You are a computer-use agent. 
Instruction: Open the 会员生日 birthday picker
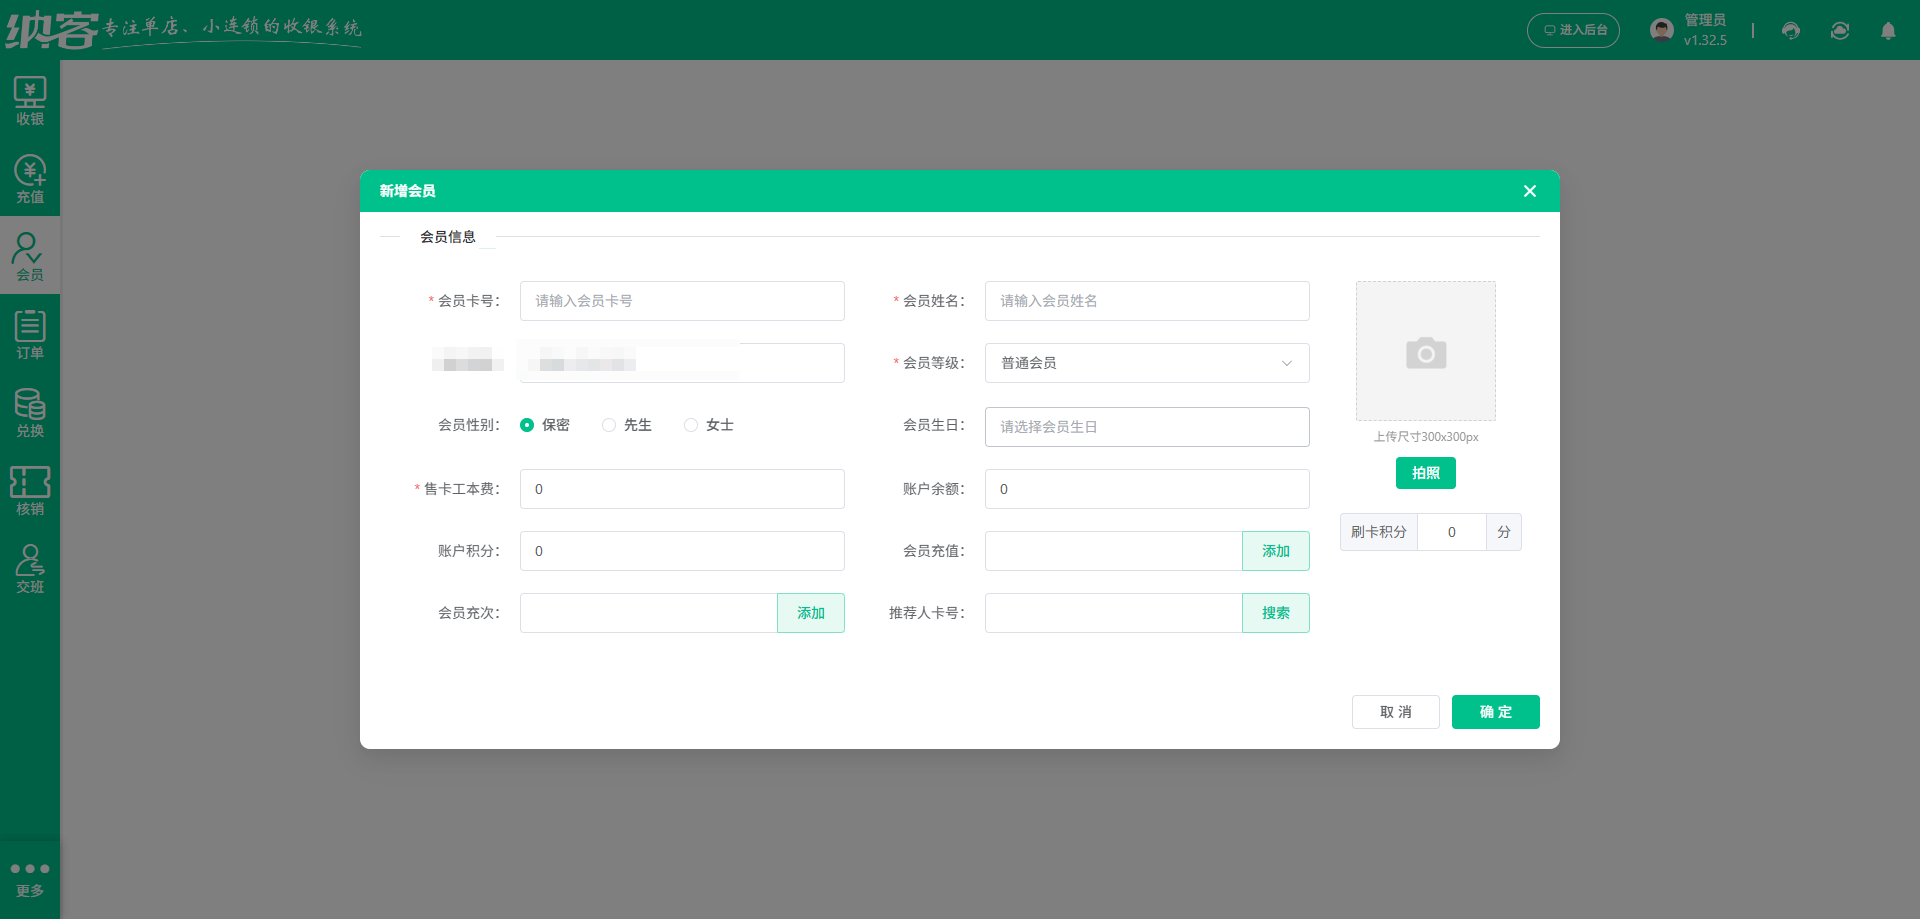[1146, 427]
